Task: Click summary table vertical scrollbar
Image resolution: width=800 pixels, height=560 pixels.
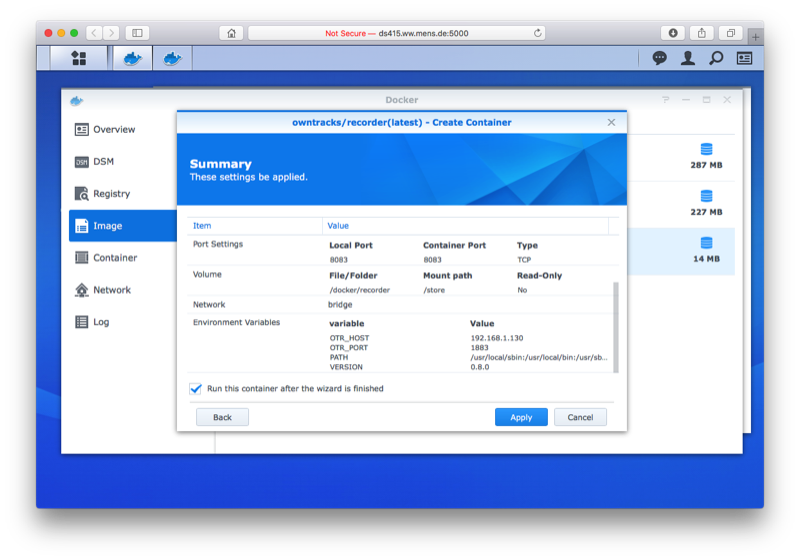Action: (x=615, y=327)
